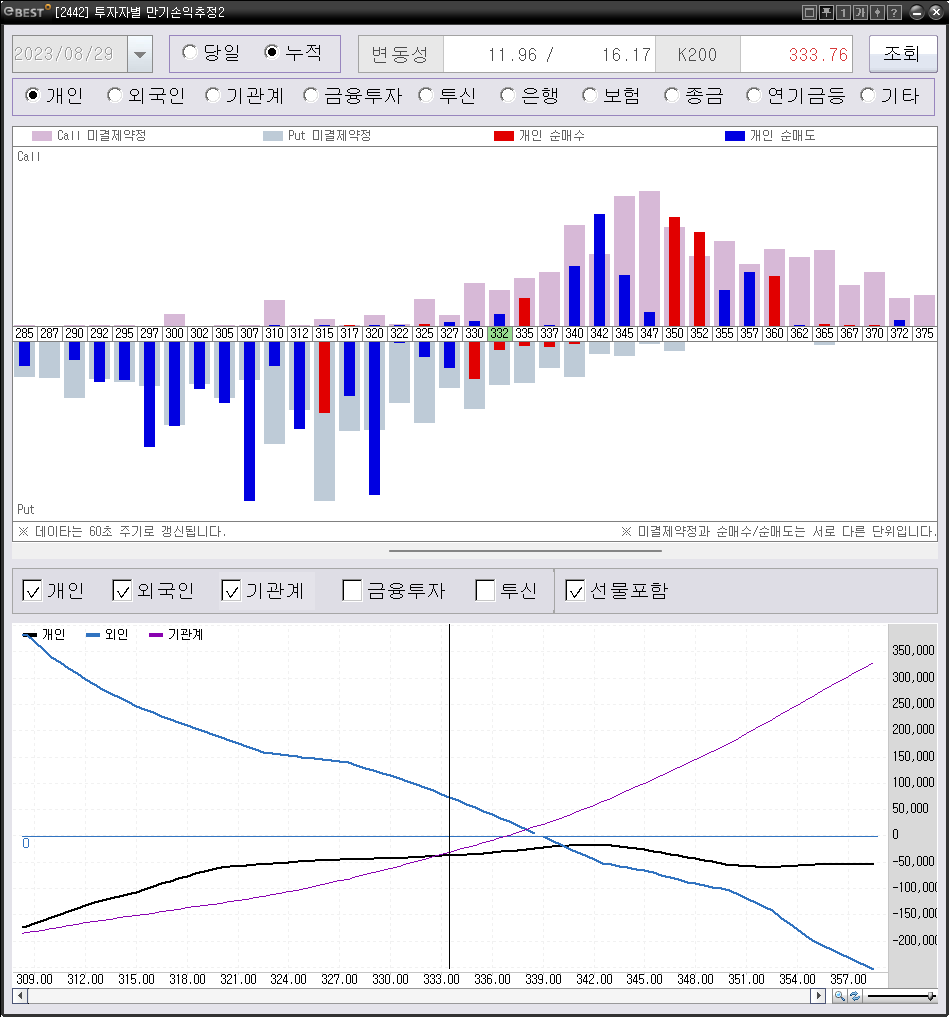The image size is (949, 1017).
Task: Select the 기타 radio button
Action: (868, 95)
